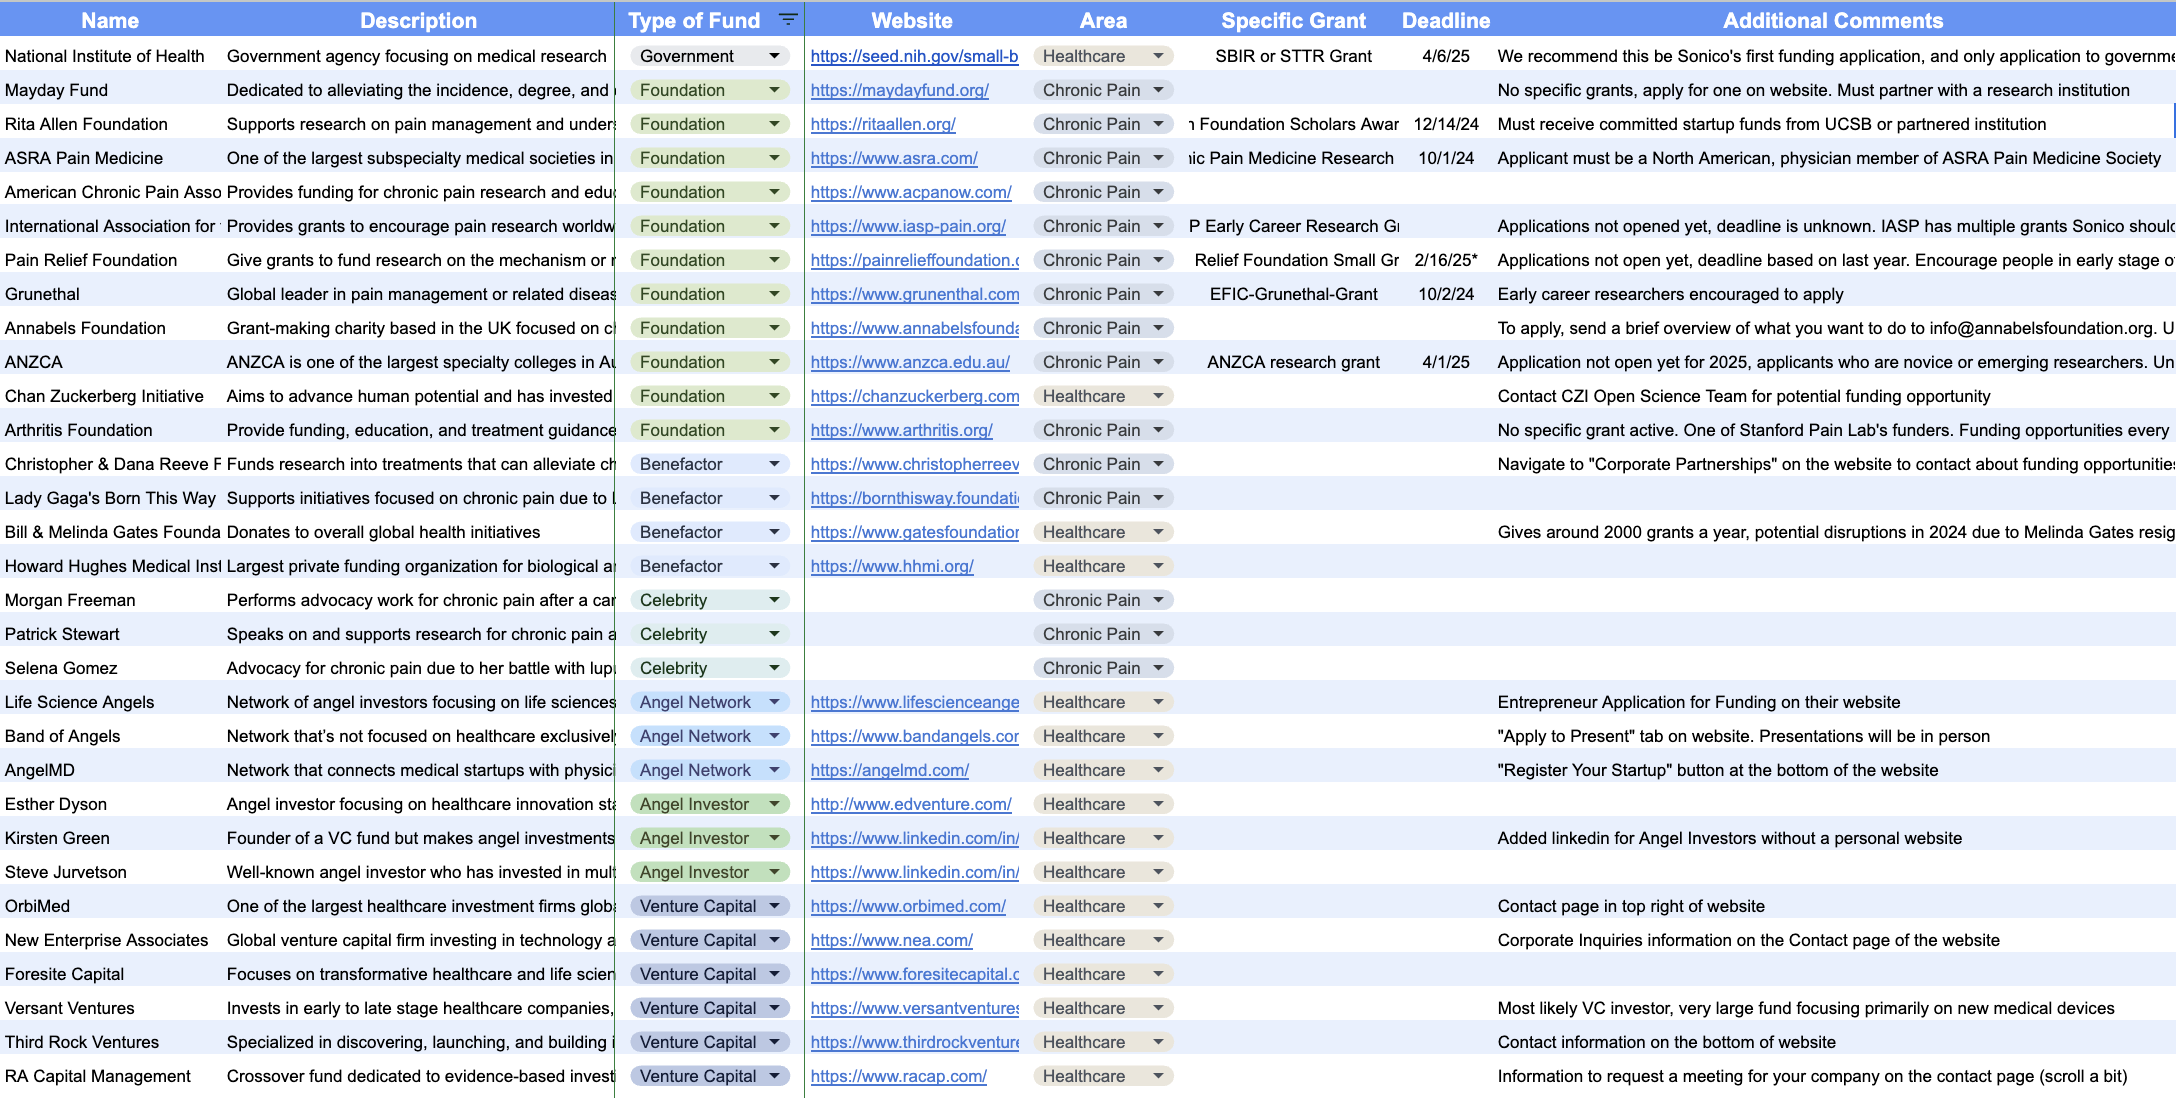Select description "Donates to overall global health initiatives"

pos(383,532)
